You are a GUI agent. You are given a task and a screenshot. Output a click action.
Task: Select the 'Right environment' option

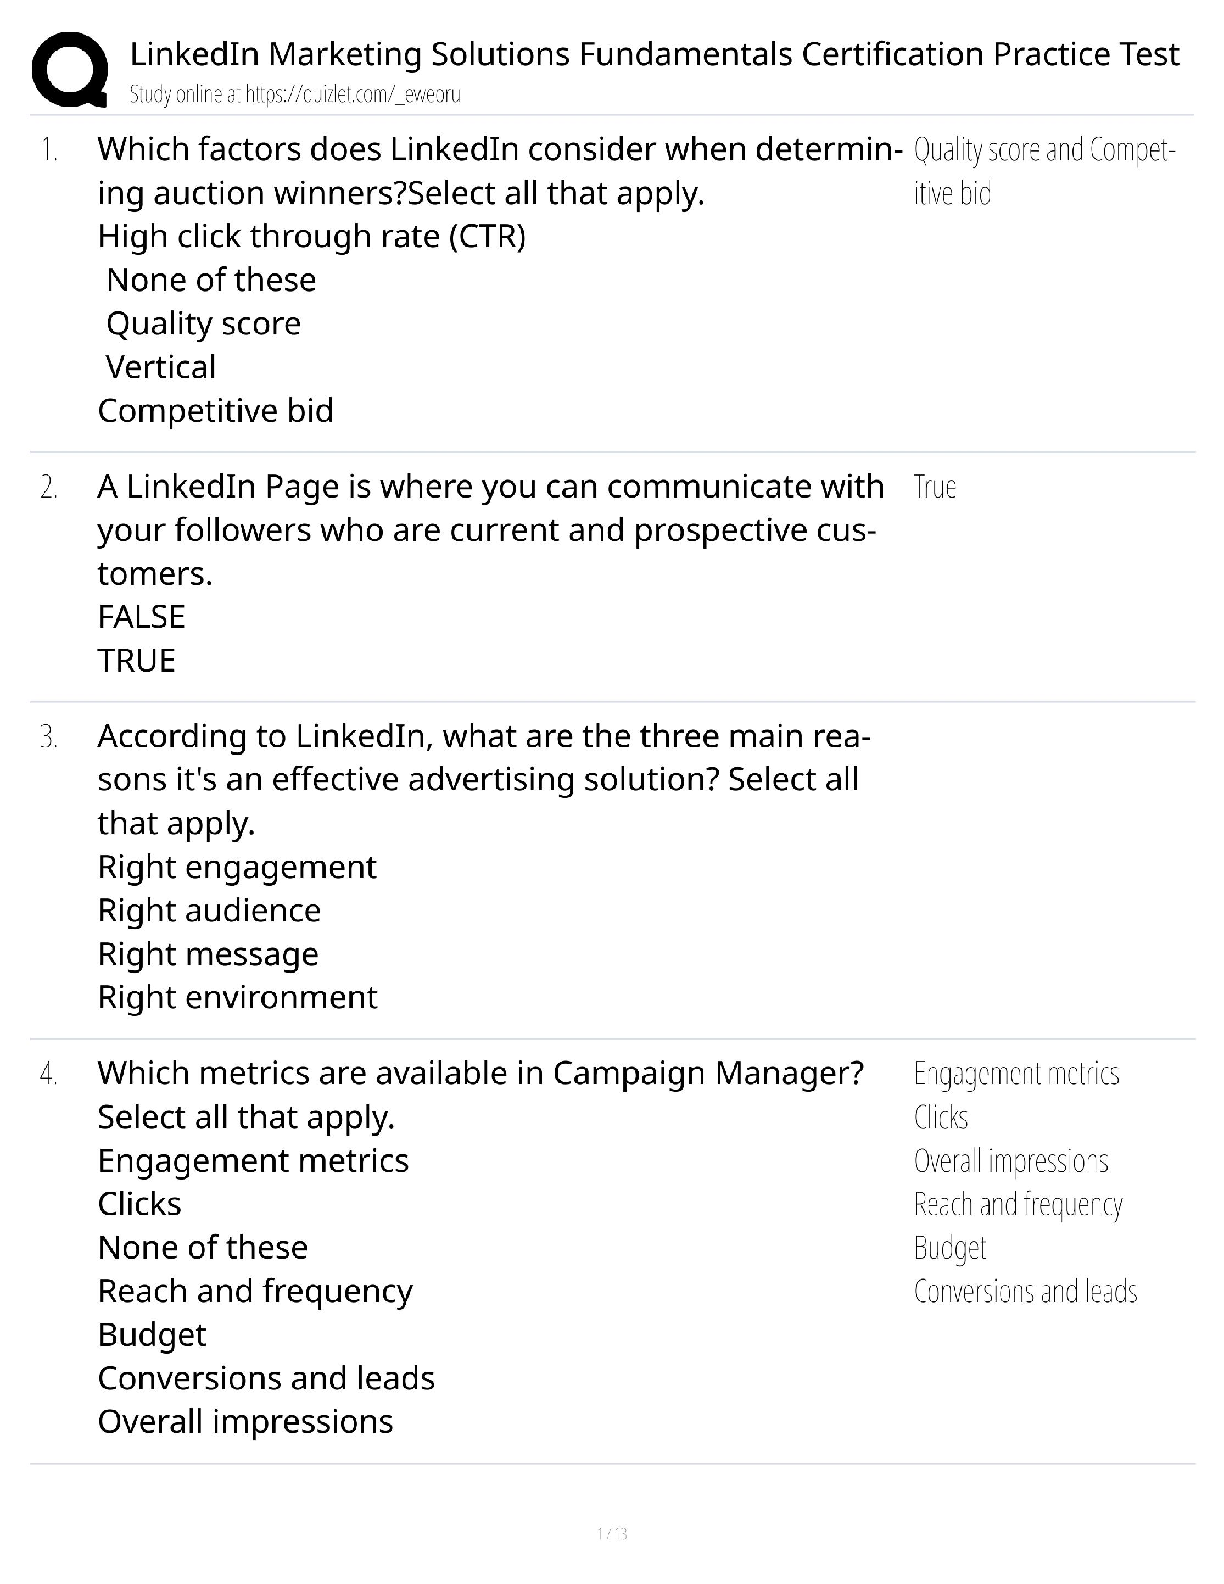tap(237, 997)
